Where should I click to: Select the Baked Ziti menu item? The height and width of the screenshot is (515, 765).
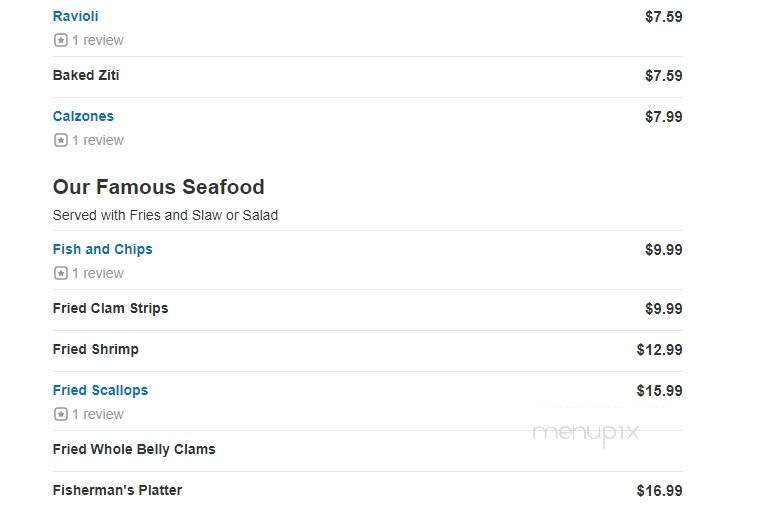(x=86, y=76)
